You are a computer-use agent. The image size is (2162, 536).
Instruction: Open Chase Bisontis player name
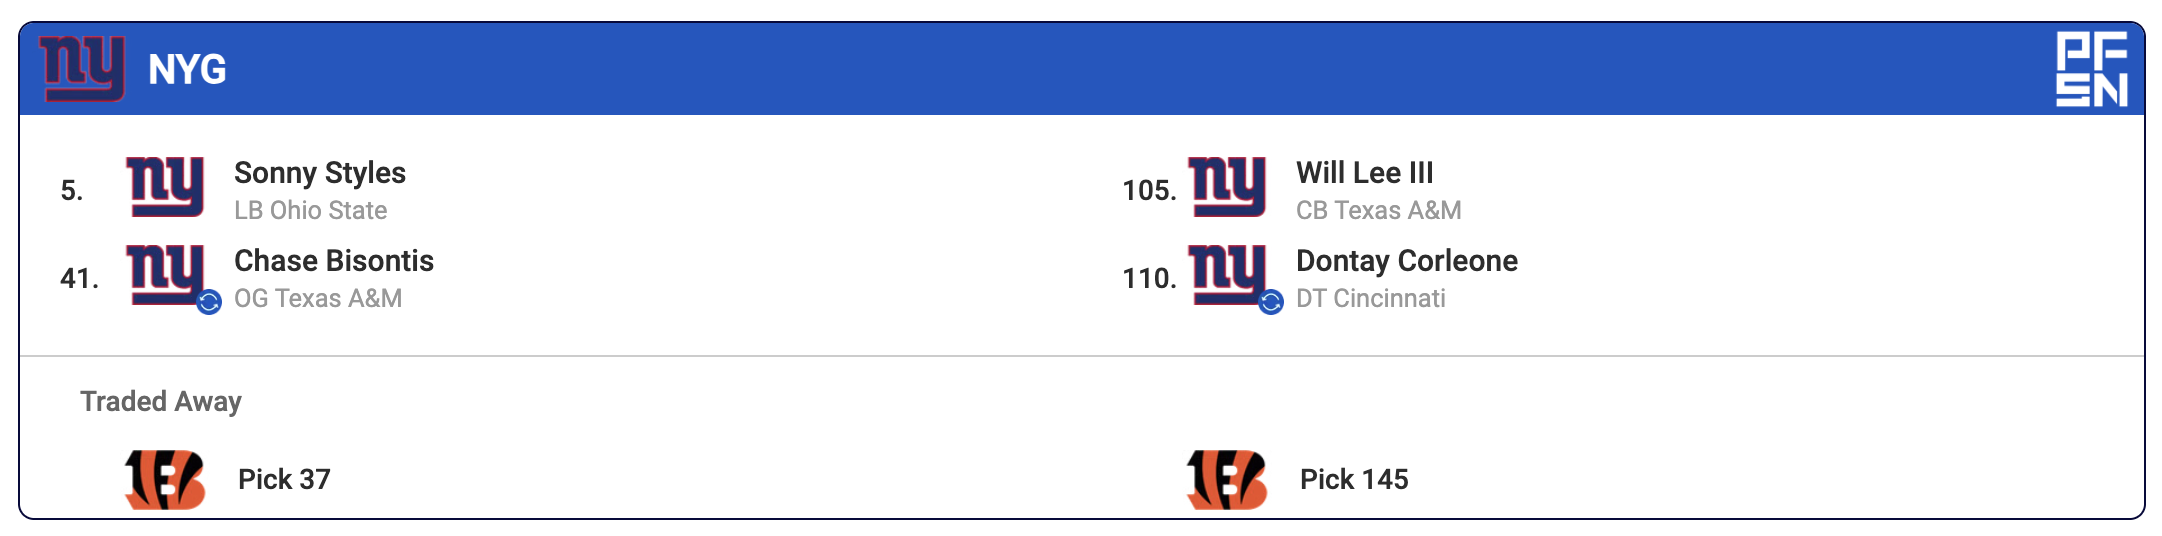click(334, 261)
